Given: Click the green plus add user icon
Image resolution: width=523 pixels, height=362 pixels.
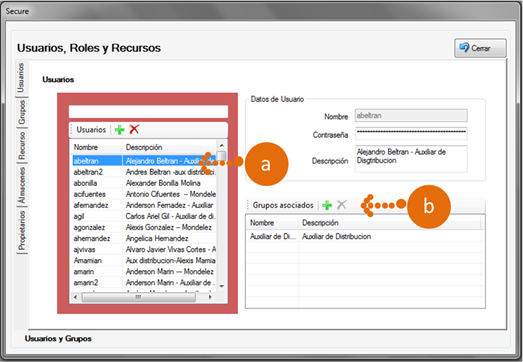Looking at the screenshot, I should [x=119, y=129].
